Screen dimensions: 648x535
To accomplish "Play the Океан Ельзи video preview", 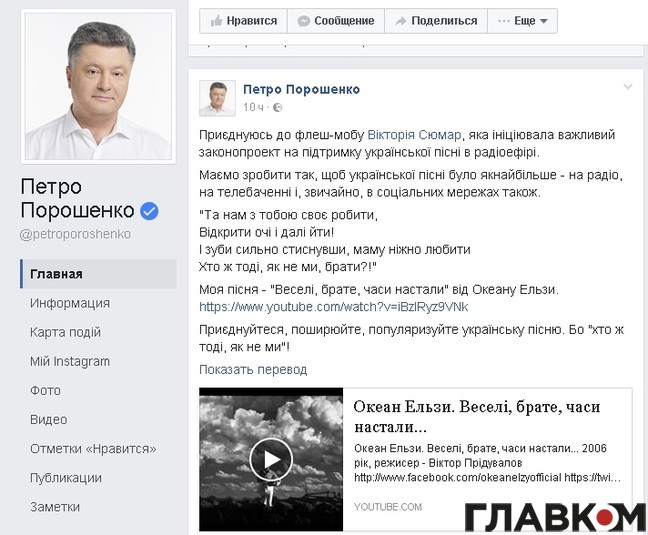I will pyautogui.click(x=271, y=459).
